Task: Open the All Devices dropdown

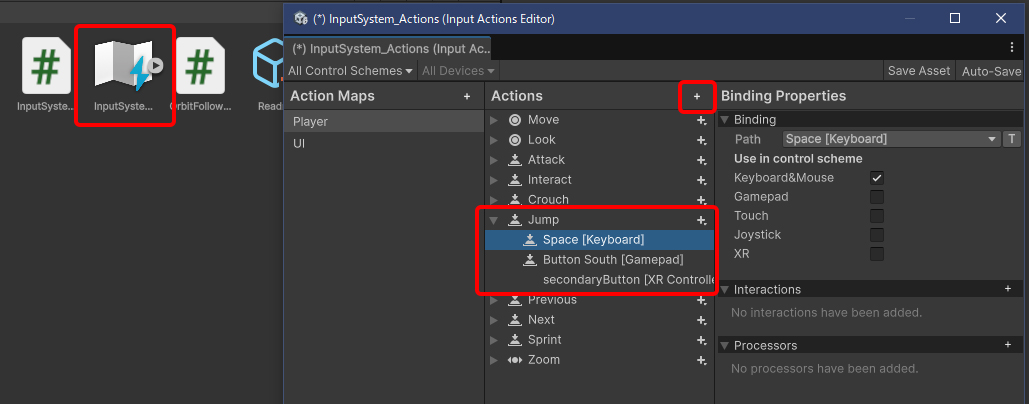Action: 458,71
